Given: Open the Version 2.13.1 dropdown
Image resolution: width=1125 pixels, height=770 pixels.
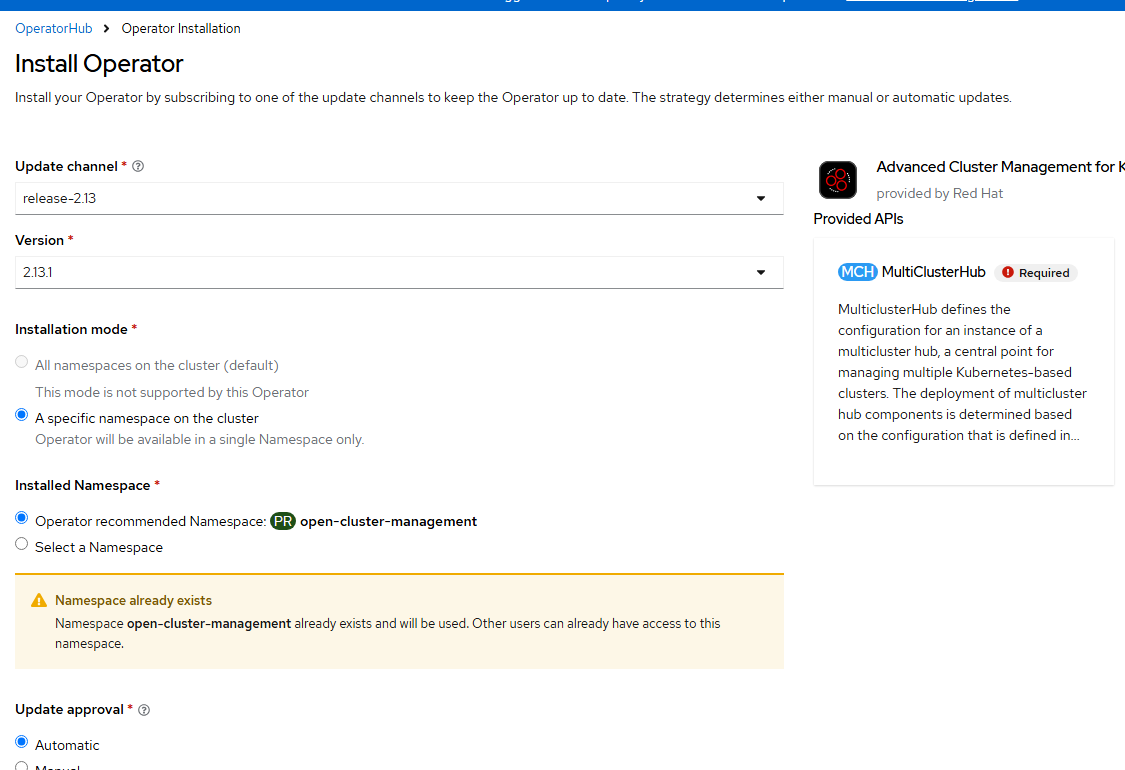Looking at the screenshot, I should tap(399, 272).
